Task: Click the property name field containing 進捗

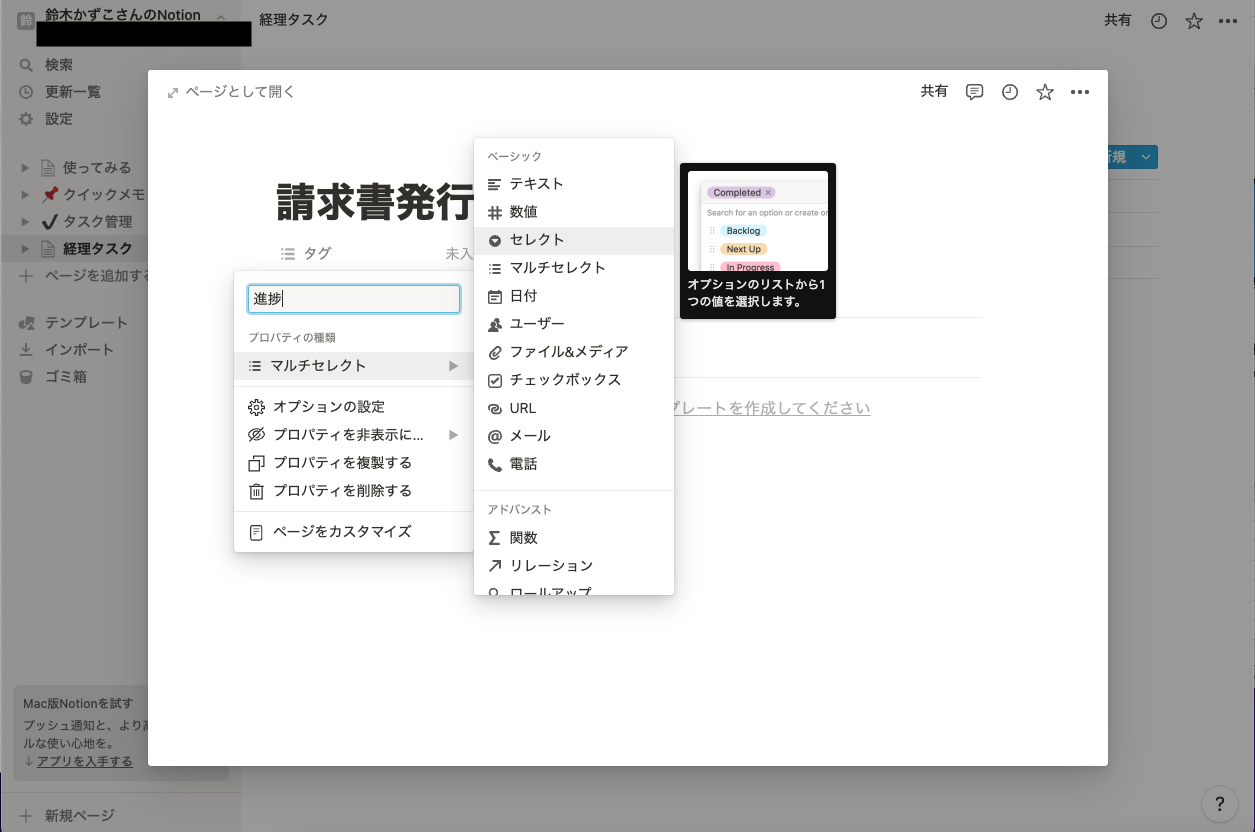Action: pyautogui.click(x=354, y=299)
